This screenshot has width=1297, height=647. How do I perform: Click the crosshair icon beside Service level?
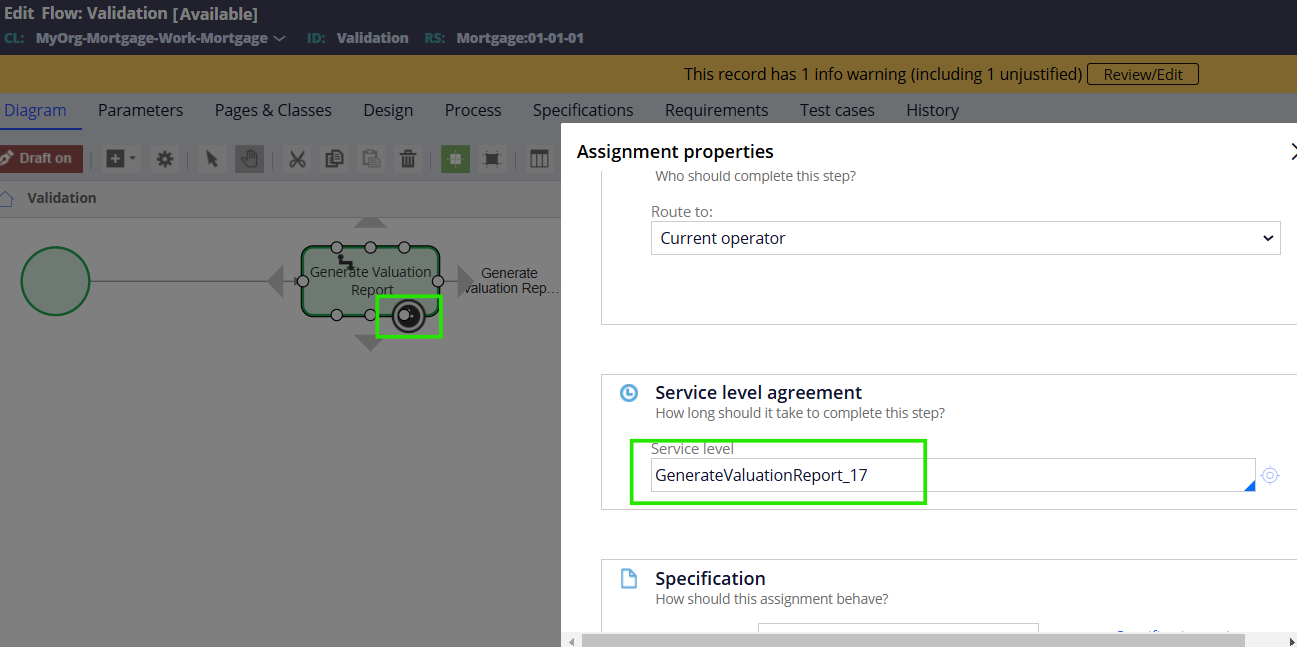tap(1270, 475)
